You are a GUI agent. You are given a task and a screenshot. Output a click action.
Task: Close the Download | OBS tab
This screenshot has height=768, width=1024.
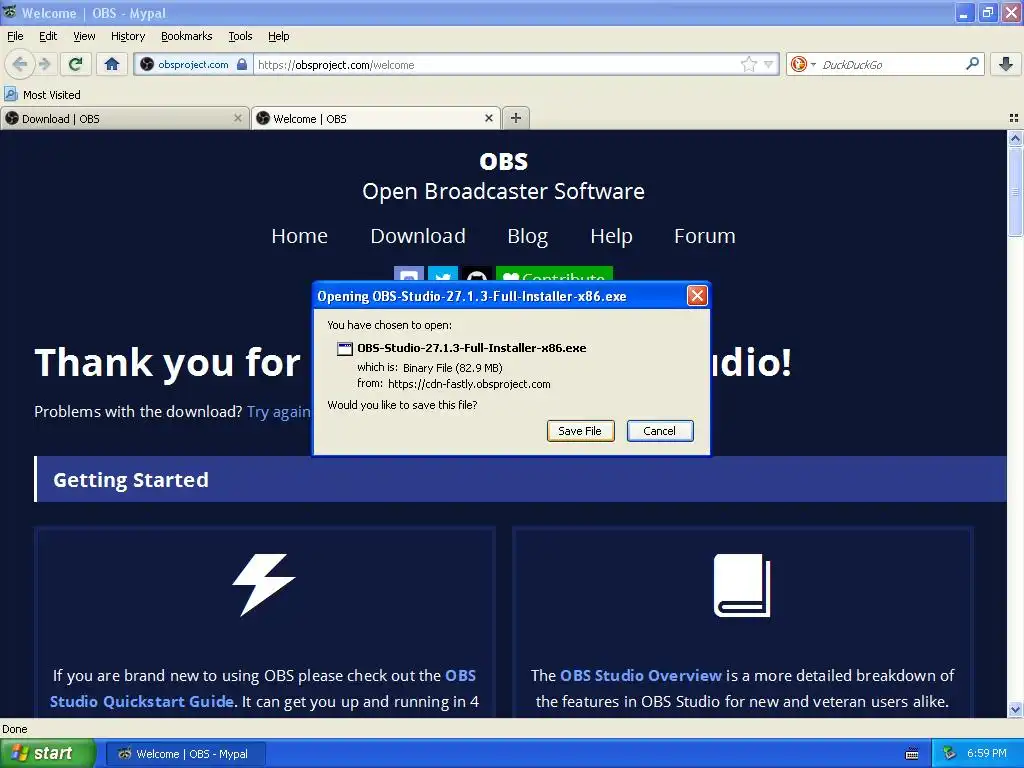pos(238,118)
